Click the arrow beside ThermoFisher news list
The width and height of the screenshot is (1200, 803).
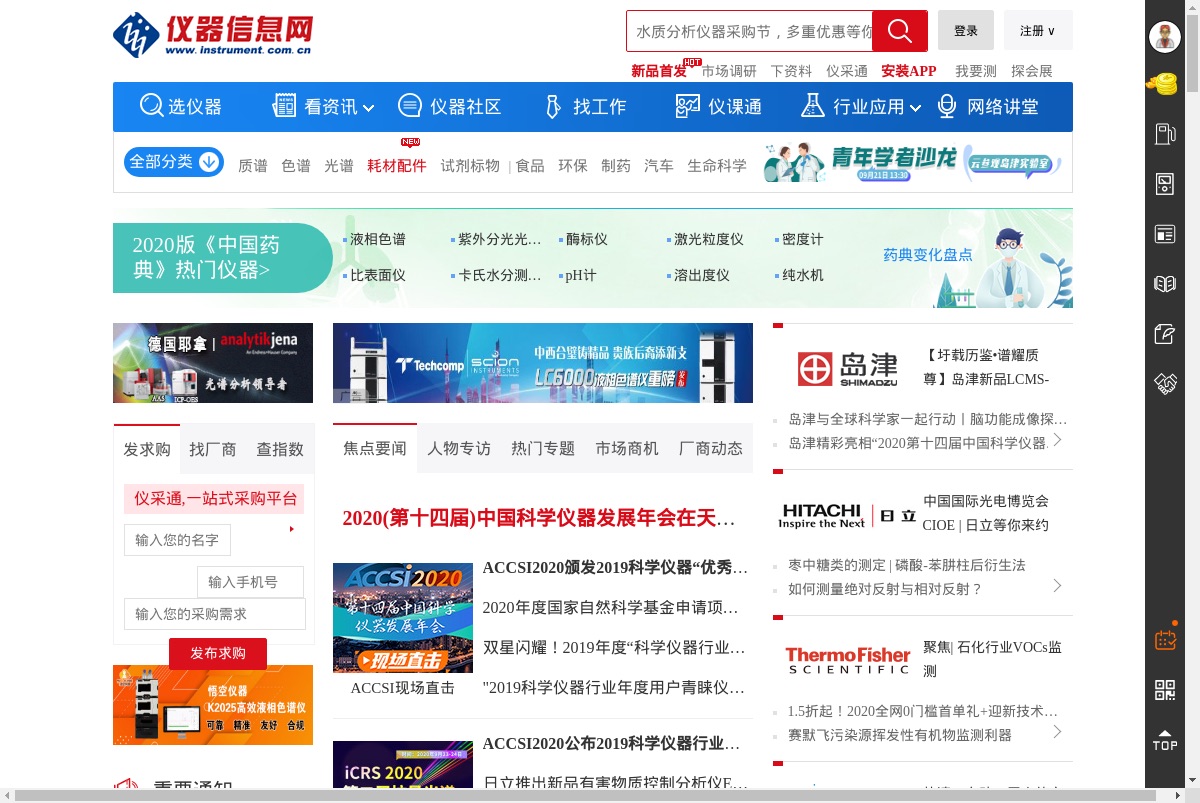[x=1057, y=732]
